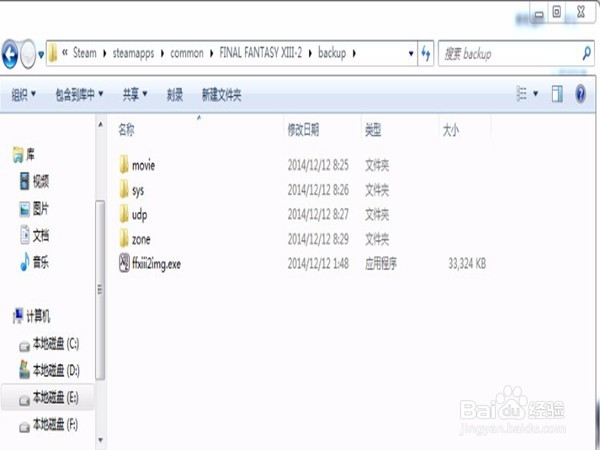The image size is (600, 450).
Task: Click the 刻录 toolbar button
Action: click(174, 95)
